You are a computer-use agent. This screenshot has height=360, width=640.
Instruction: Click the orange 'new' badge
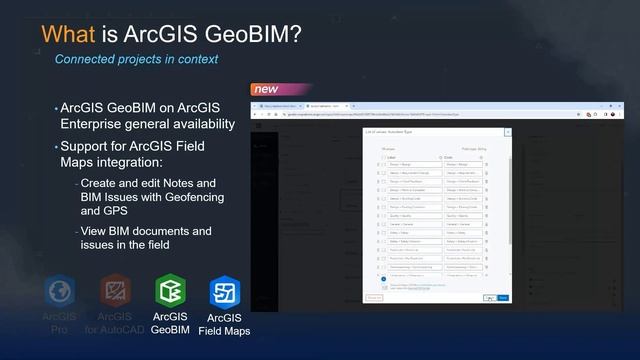click(x=282, y=89)
